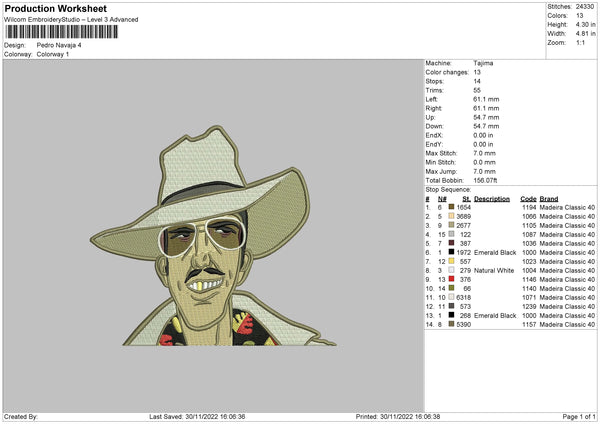Select the tan swatch in stop row 3

[x=451, y=225]
